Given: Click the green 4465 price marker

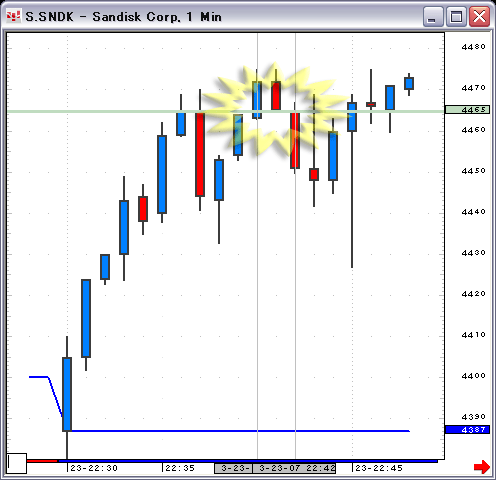Looking at the screenshot, I should [467, 110].
